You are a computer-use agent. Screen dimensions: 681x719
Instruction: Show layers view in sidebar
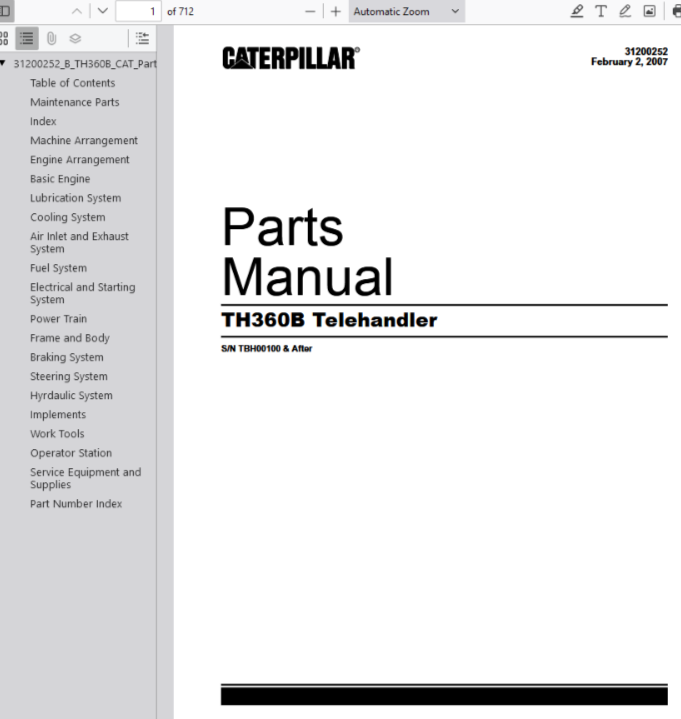75,38
